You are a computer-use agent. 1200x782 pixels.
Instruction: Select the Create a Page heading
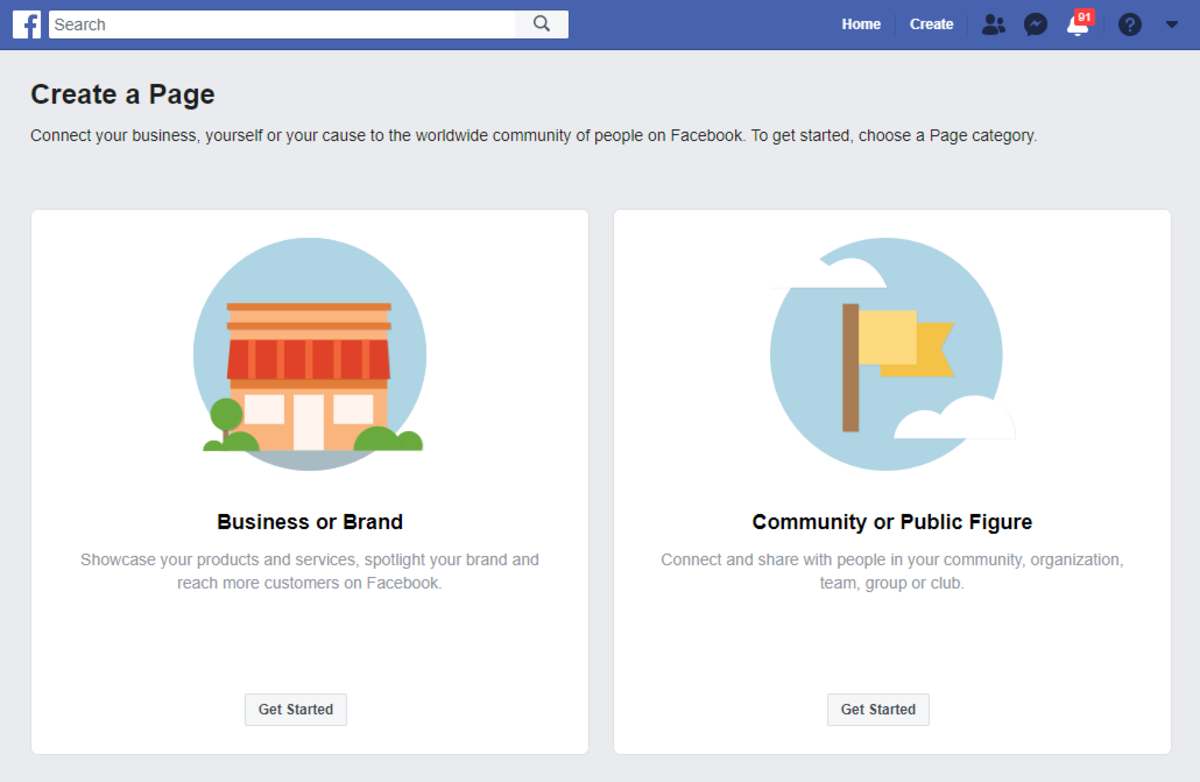[122, 93]
